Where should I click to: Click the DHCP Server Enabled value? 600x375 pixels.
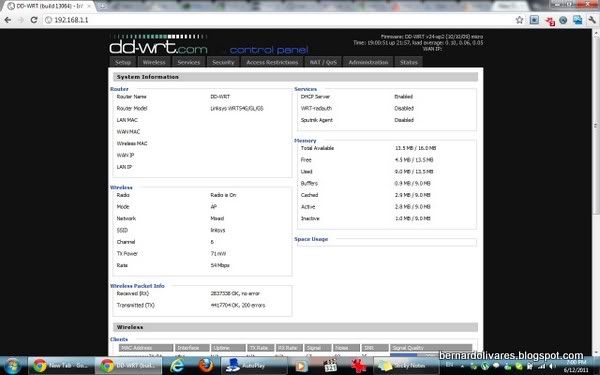tap(403, 96)
